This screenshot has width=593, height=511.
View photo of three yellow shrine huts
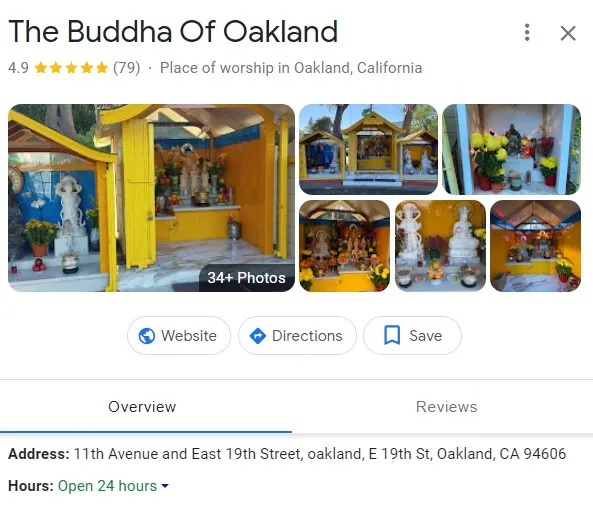[x=368, y=149]
